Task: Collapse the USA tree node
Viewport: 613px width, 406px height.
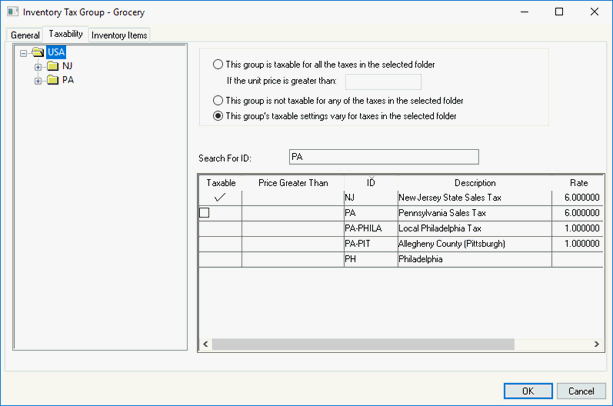Action: click(24, 52)
